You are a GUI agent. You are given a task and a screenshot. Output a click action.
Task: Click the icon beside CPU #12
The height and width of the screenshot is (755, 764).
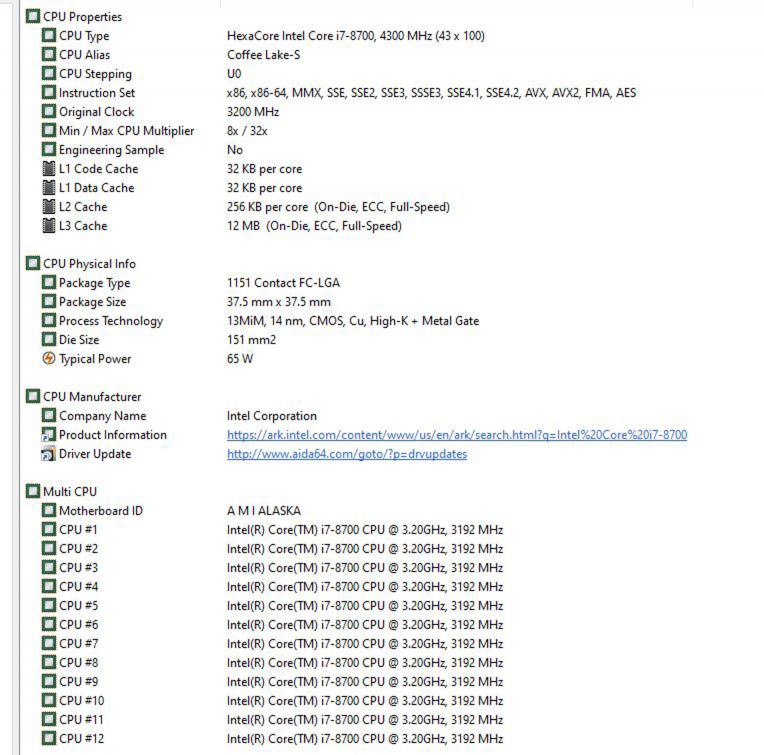(49, 738)
